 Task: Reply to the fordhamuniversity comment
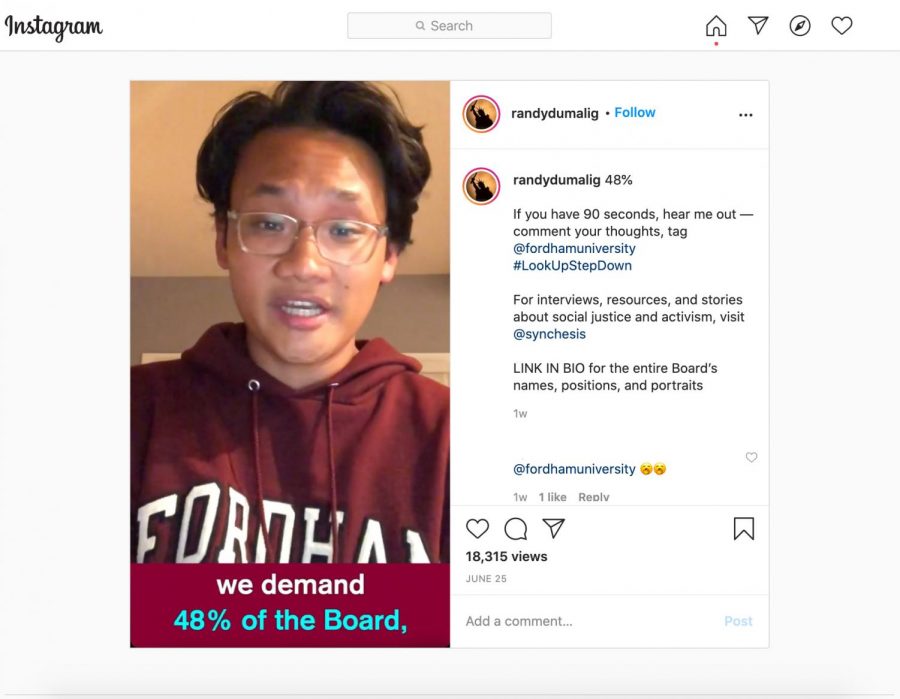point(593,497)
